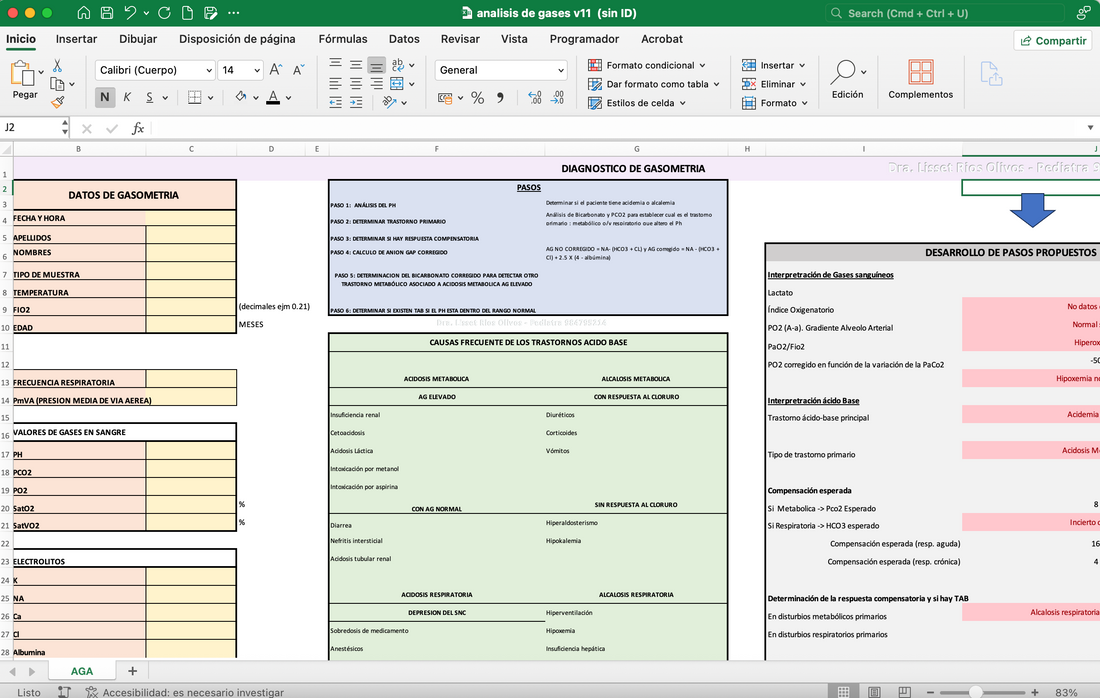
Task: Click the Compartir button
Action: pyautogui.click(x=1050, y=40)
